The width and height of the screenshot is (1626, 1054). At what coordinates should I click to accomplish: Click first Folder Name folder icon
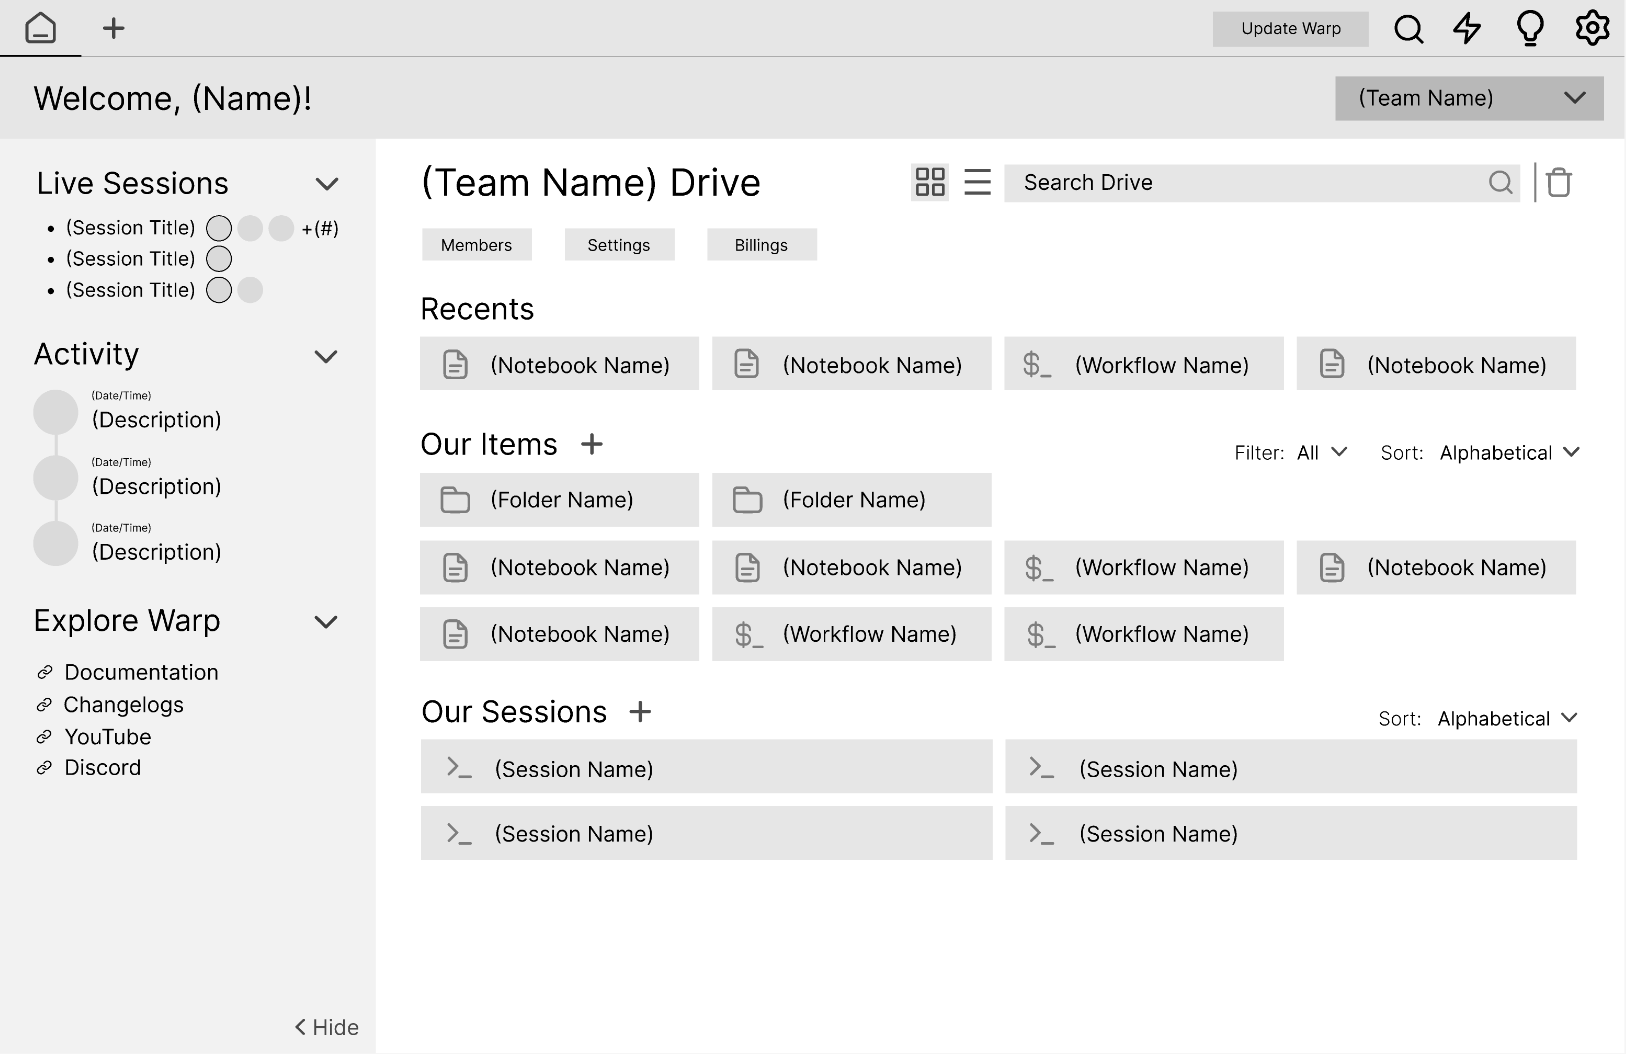pos(455,500)
